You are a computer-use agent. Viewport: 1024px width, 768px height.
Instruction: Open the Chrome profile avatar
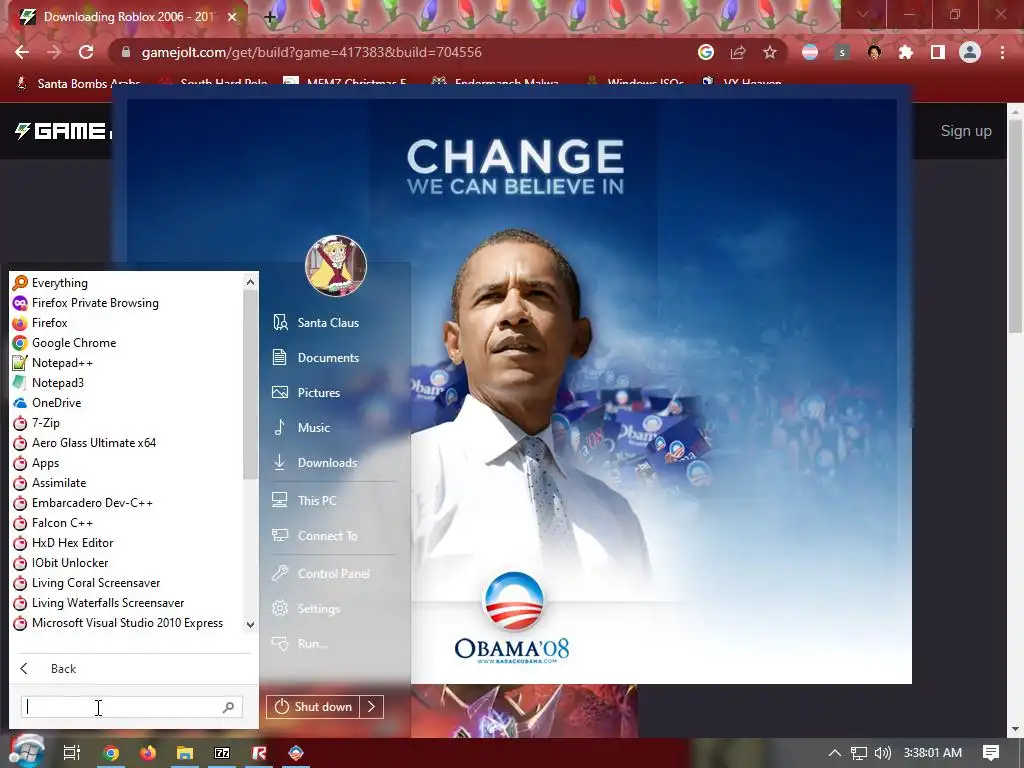pyautogui.click(x=970, y=52)
